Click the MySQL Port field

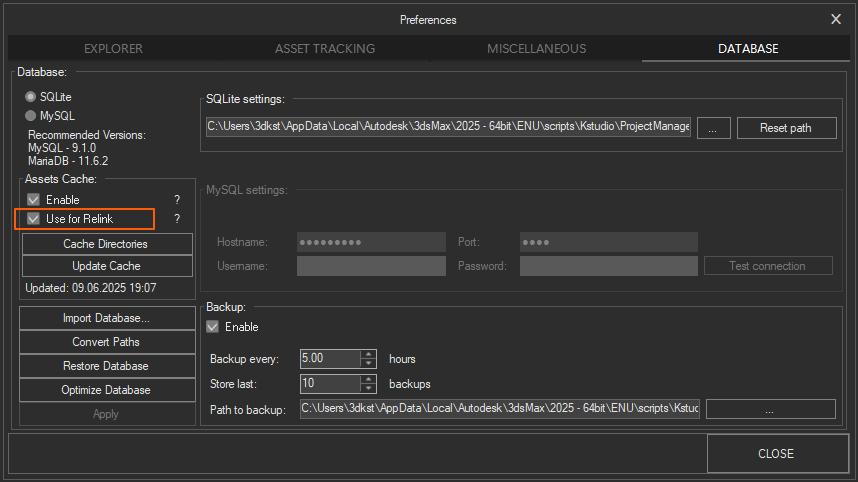coord(608,242)
